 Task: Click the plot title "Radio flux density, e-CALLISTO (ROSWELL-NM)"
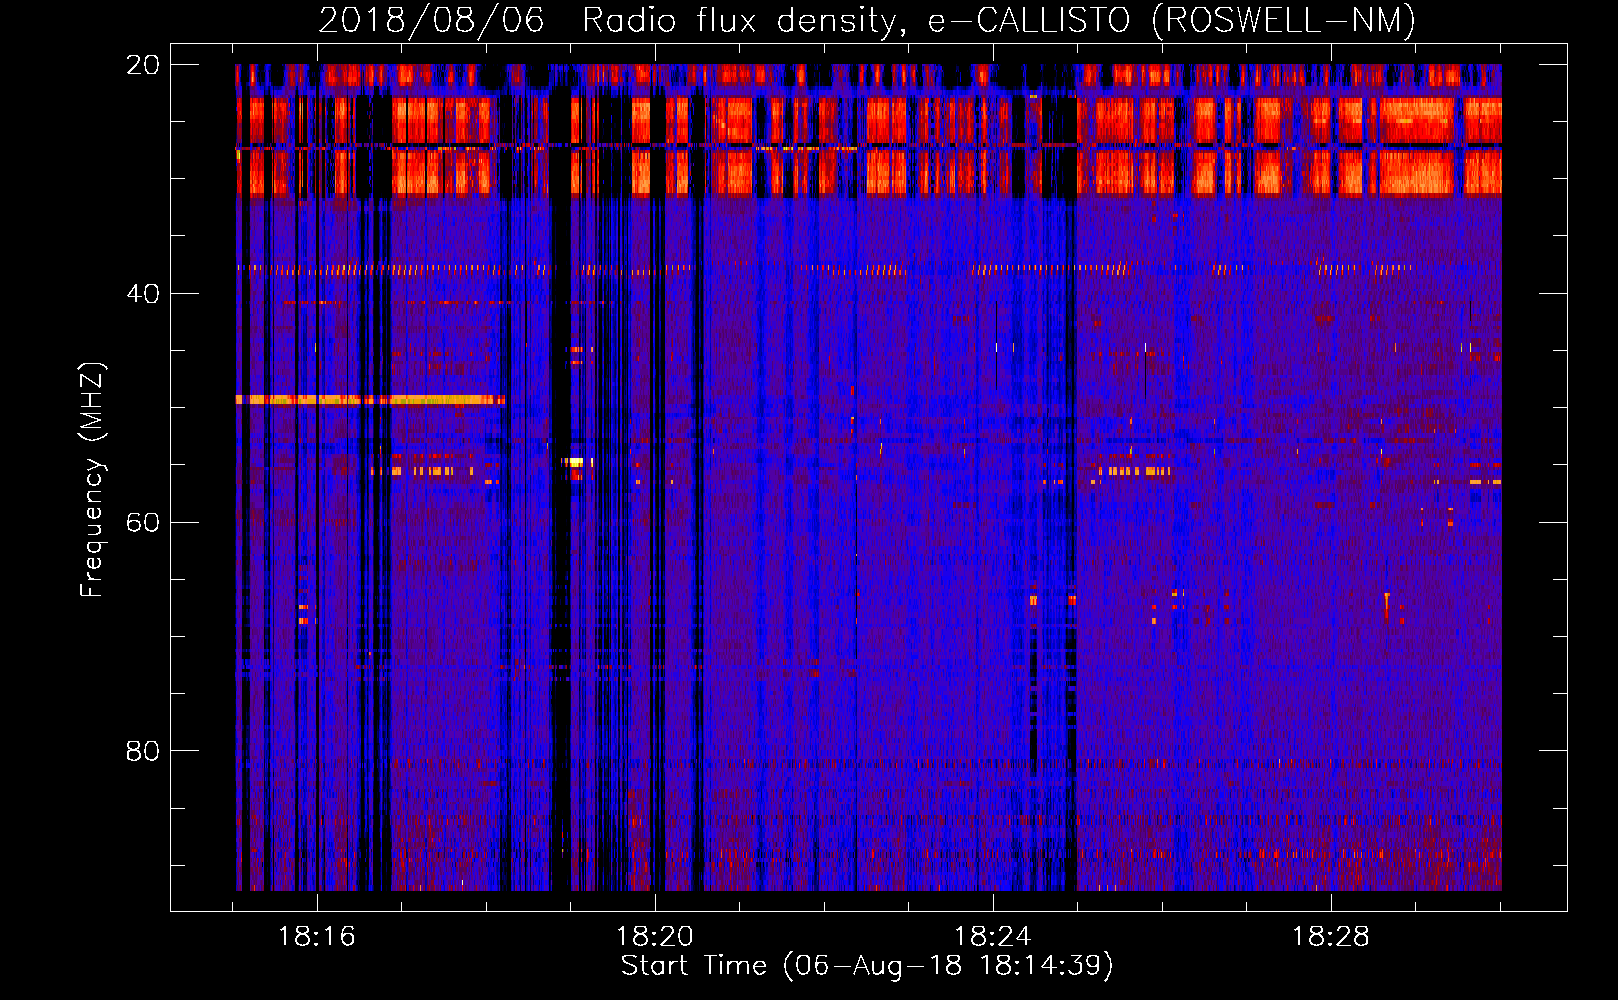[998, 20]
